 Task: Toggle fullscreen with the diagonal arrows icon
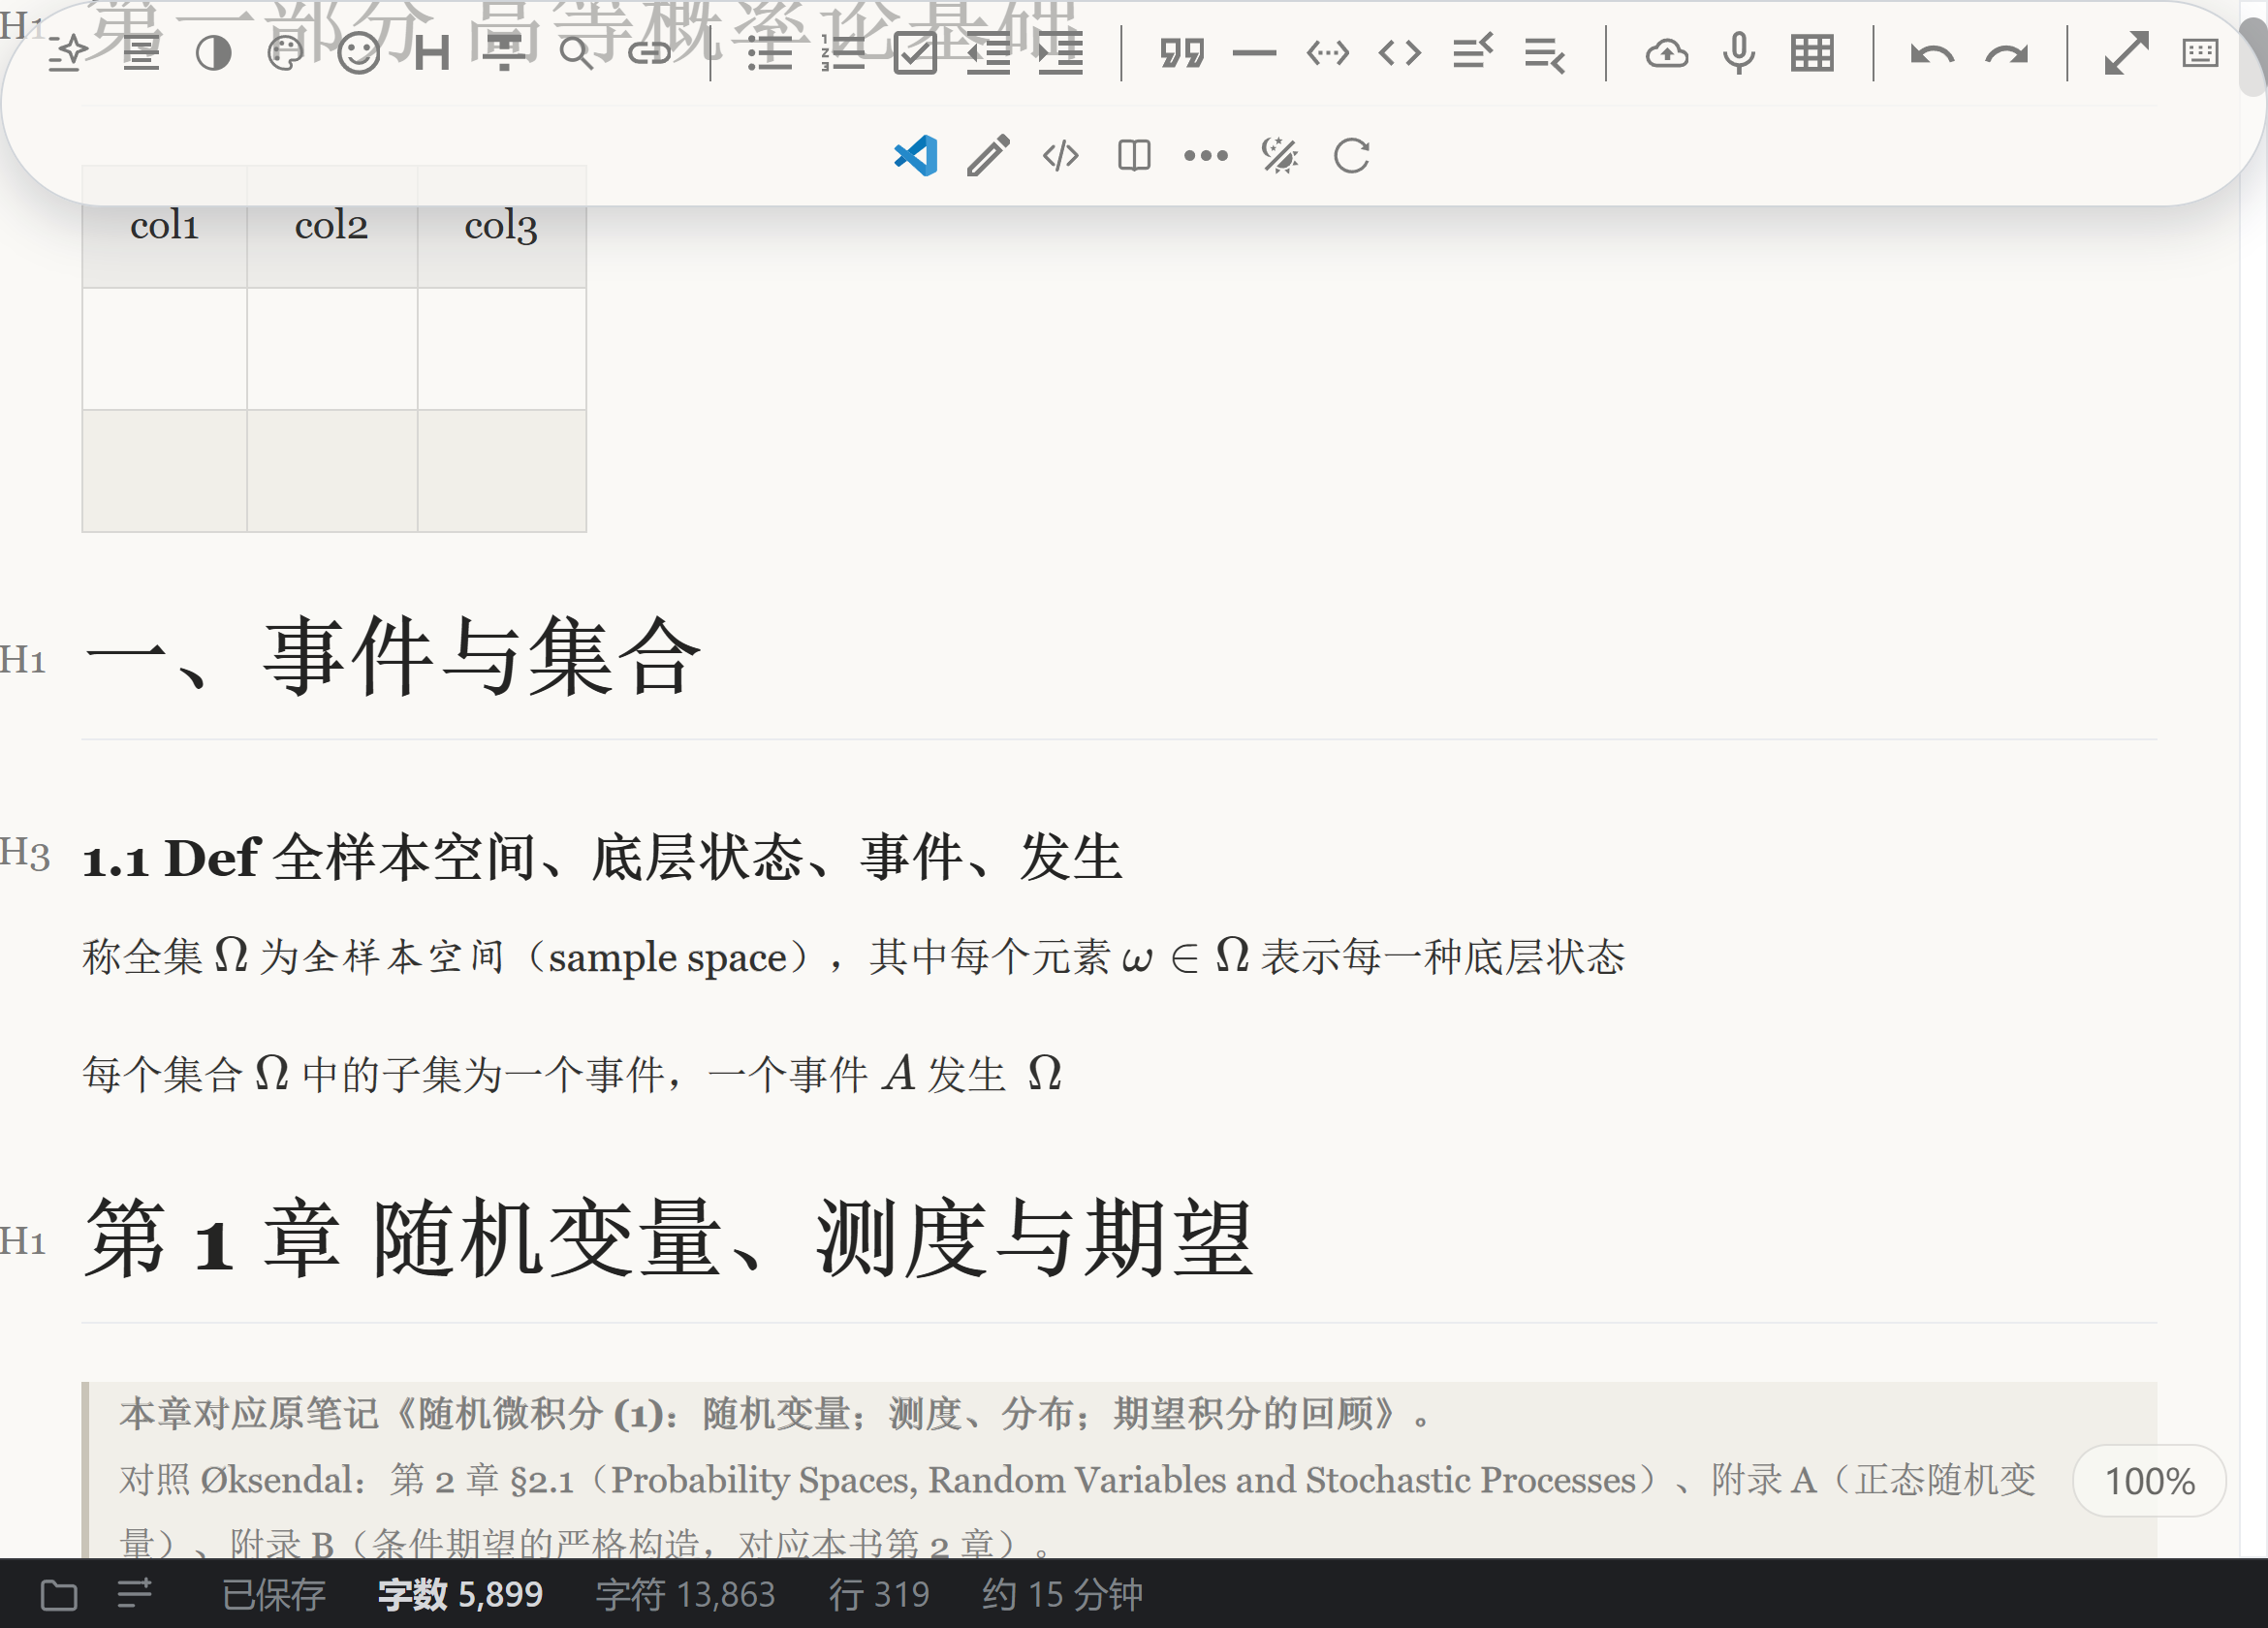[2127, 53]
